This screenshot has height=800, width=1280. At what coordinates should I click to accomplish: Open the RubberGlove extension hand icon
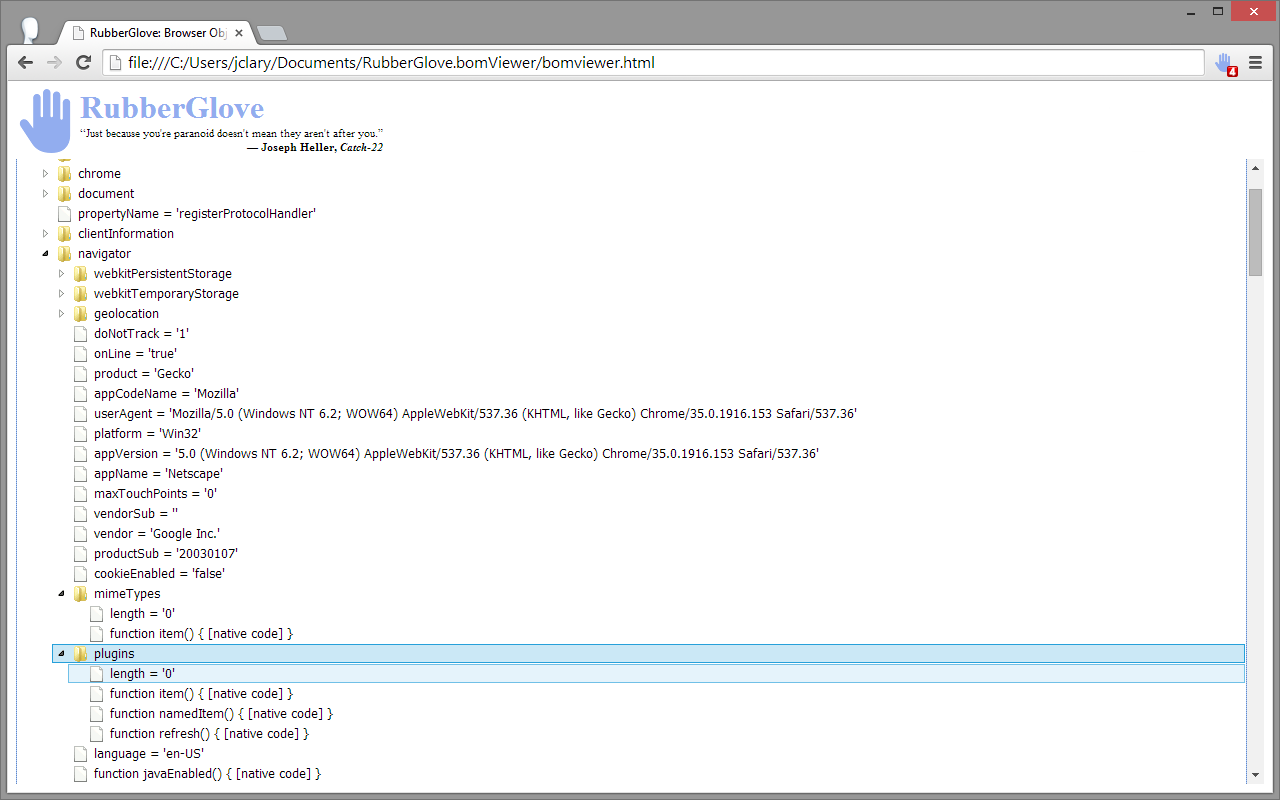tap(1225, 64)
